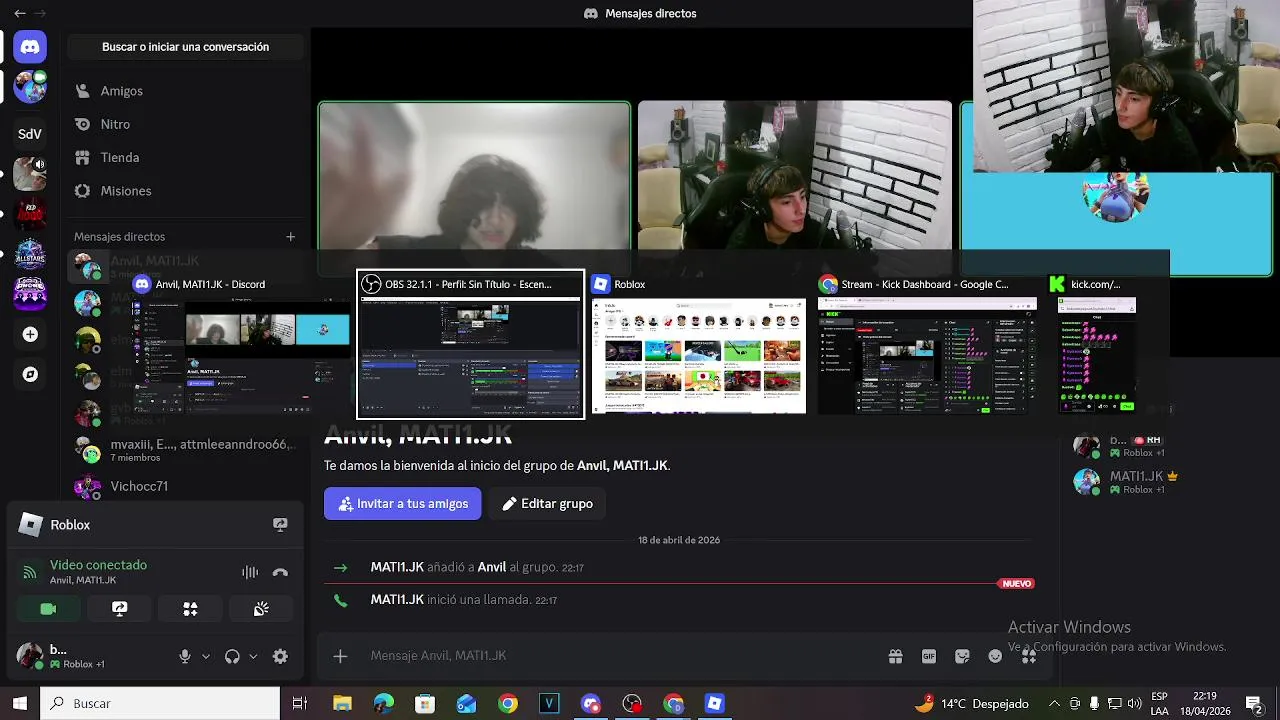Expand microphone input options arrow
Screen dimensions: 1280x720
pyautogui.click(x=206, y=656)
